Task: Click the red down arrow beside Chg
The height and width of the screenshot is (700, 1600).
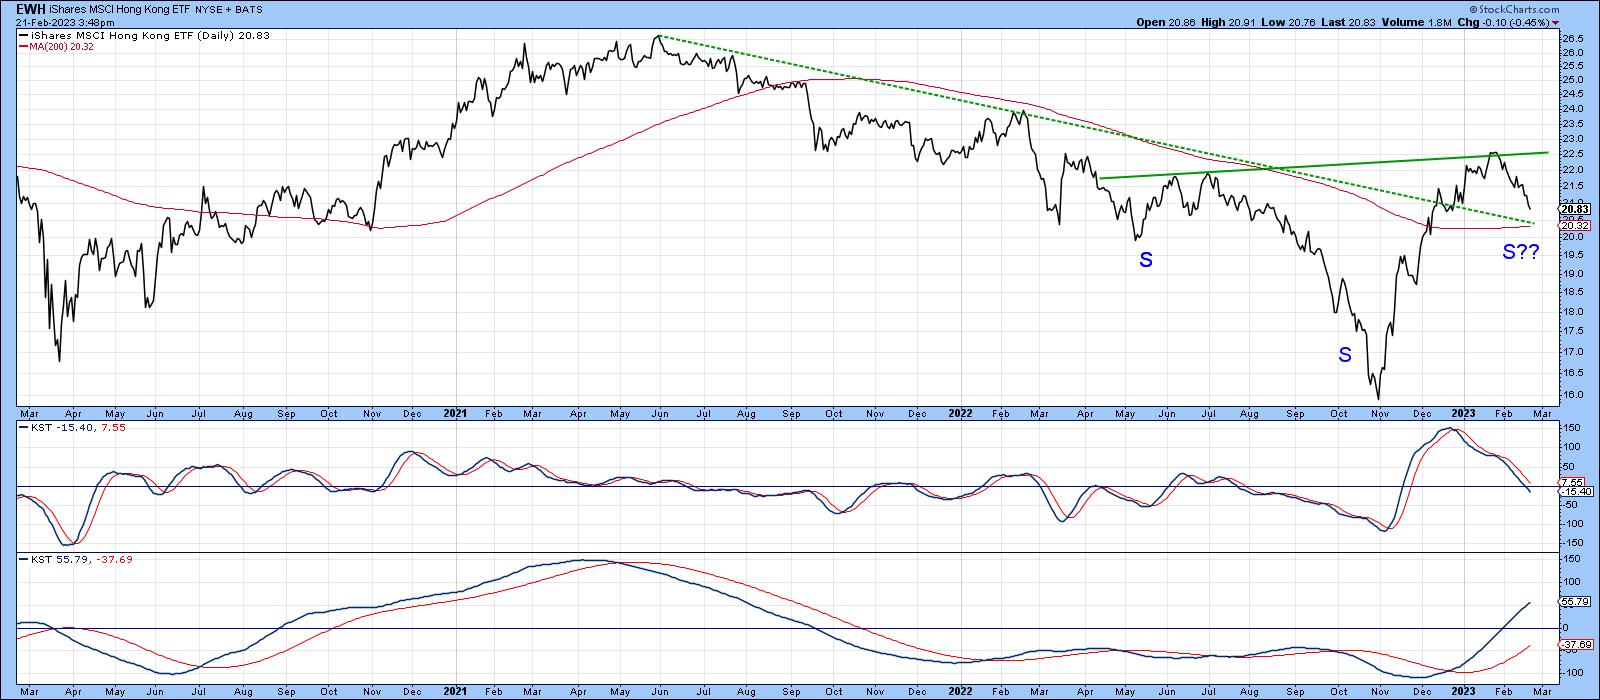Action: 1556,22
